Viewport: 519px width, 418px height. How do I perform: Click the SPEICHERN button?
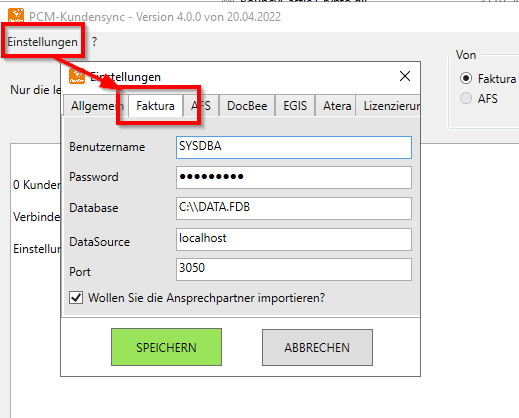166,347
